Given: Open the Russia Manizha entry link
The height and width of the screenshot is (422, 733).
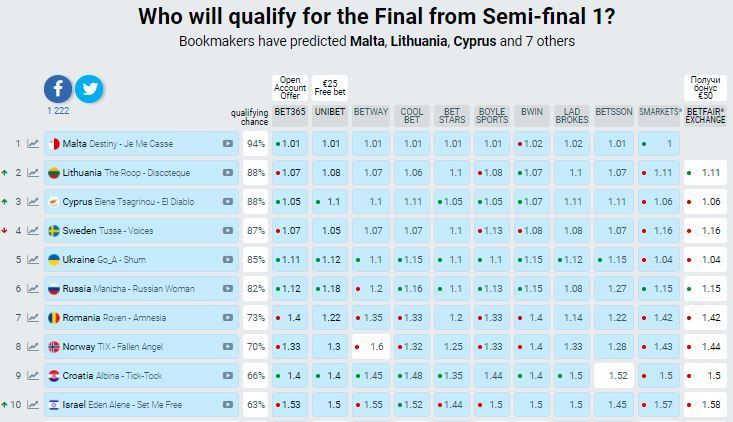Looking at the screenshot, I should [x=130, y=289].
